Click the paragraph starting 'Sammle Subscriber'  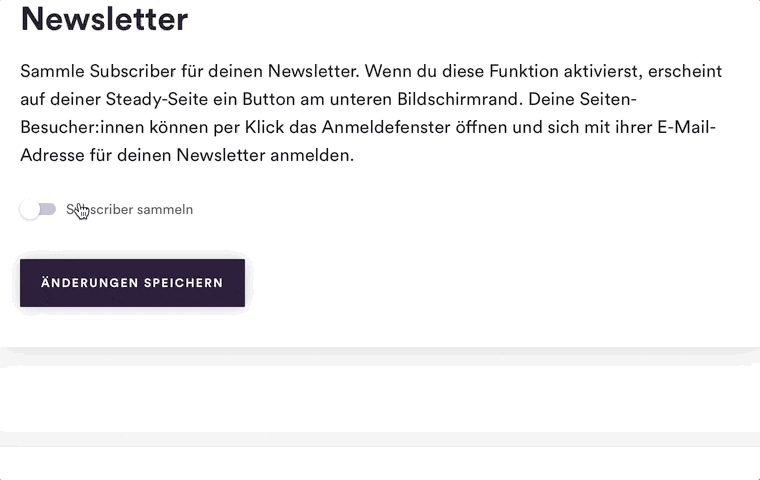pos(371,113)
